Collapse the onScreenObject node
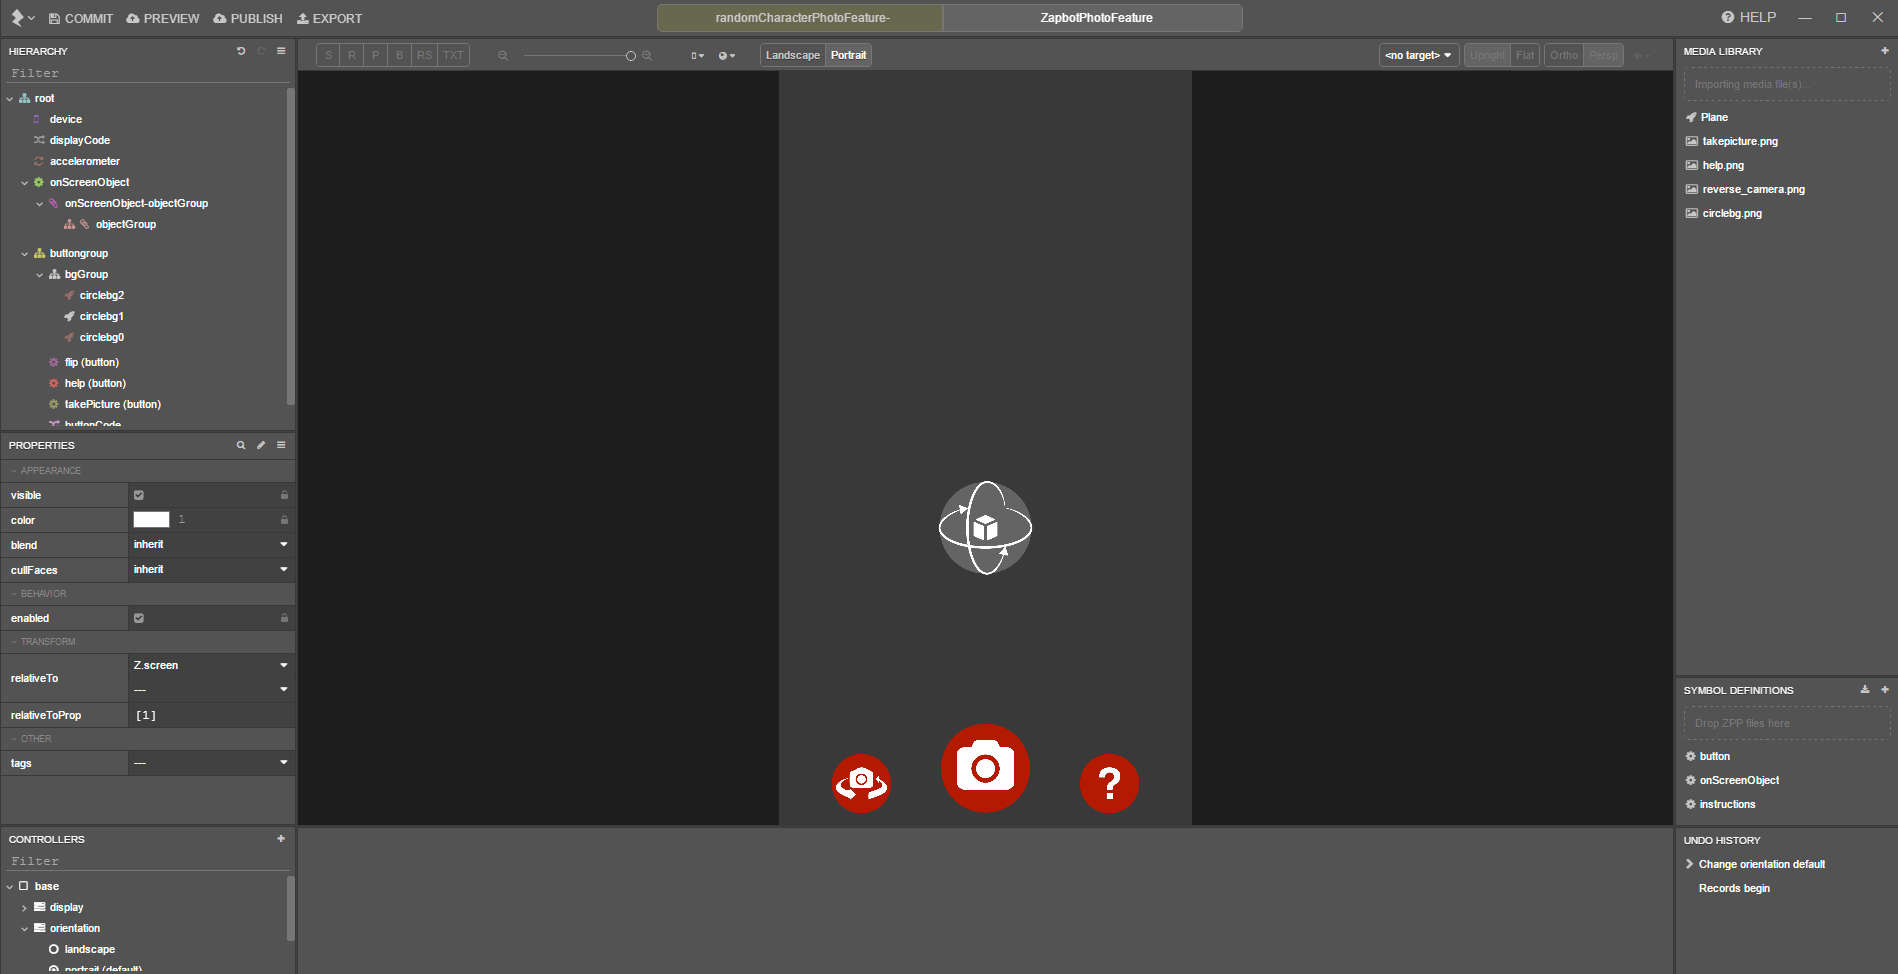This screenshot has height=974, width=1898. [x=25, y=183]
